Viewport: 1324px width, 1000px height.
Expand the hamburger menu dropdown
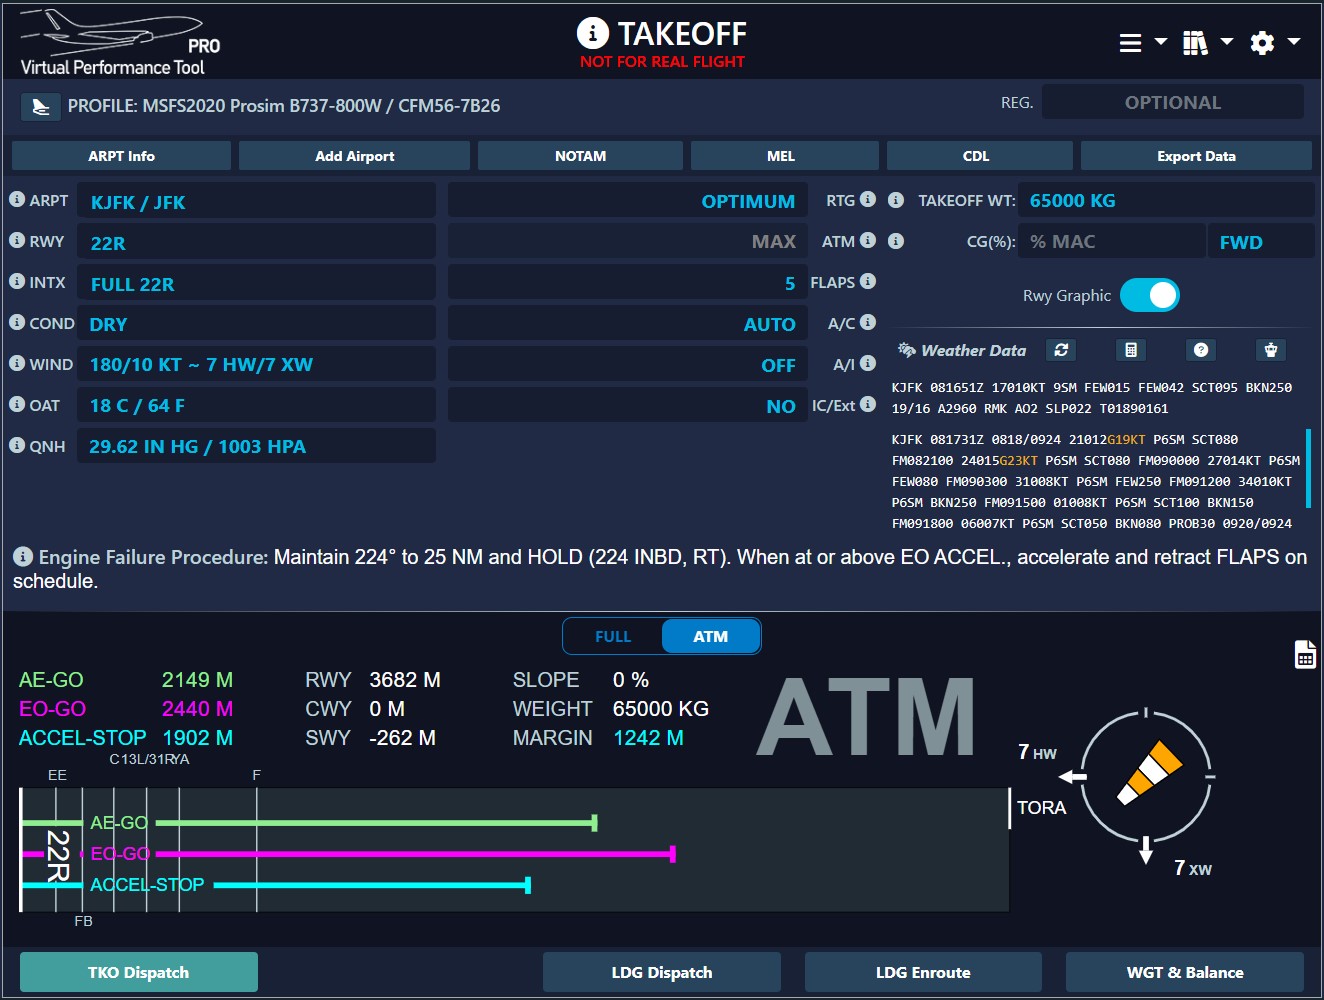click(1142, 43)
